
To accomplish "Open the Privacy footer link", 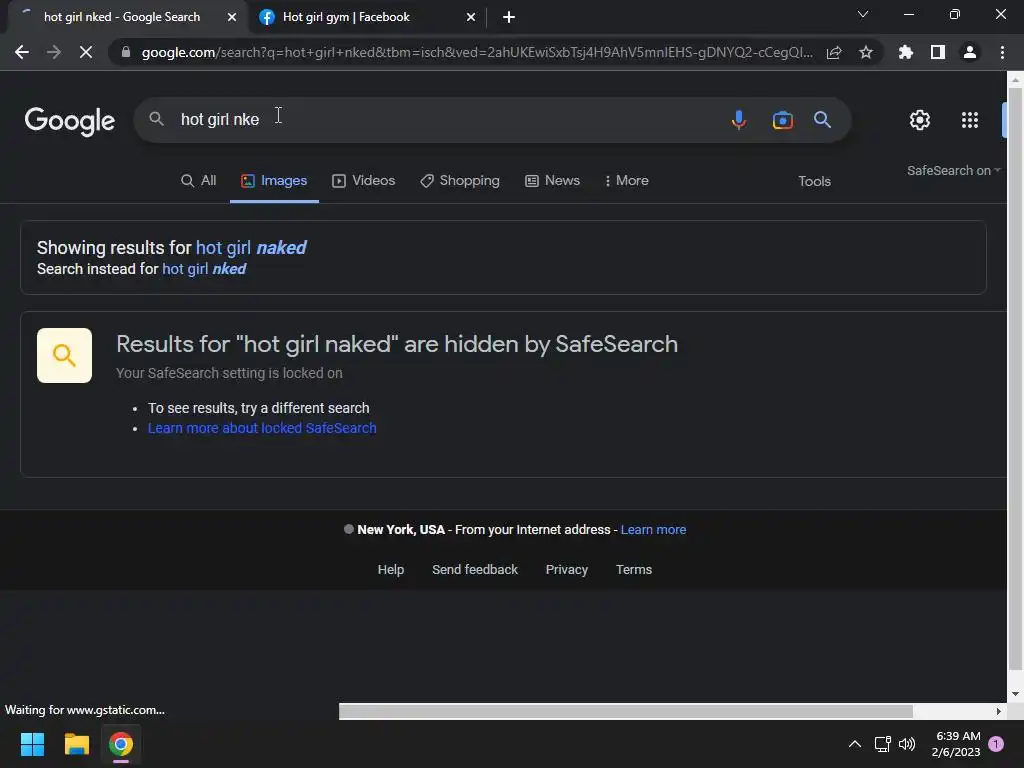I will (567, 569).
